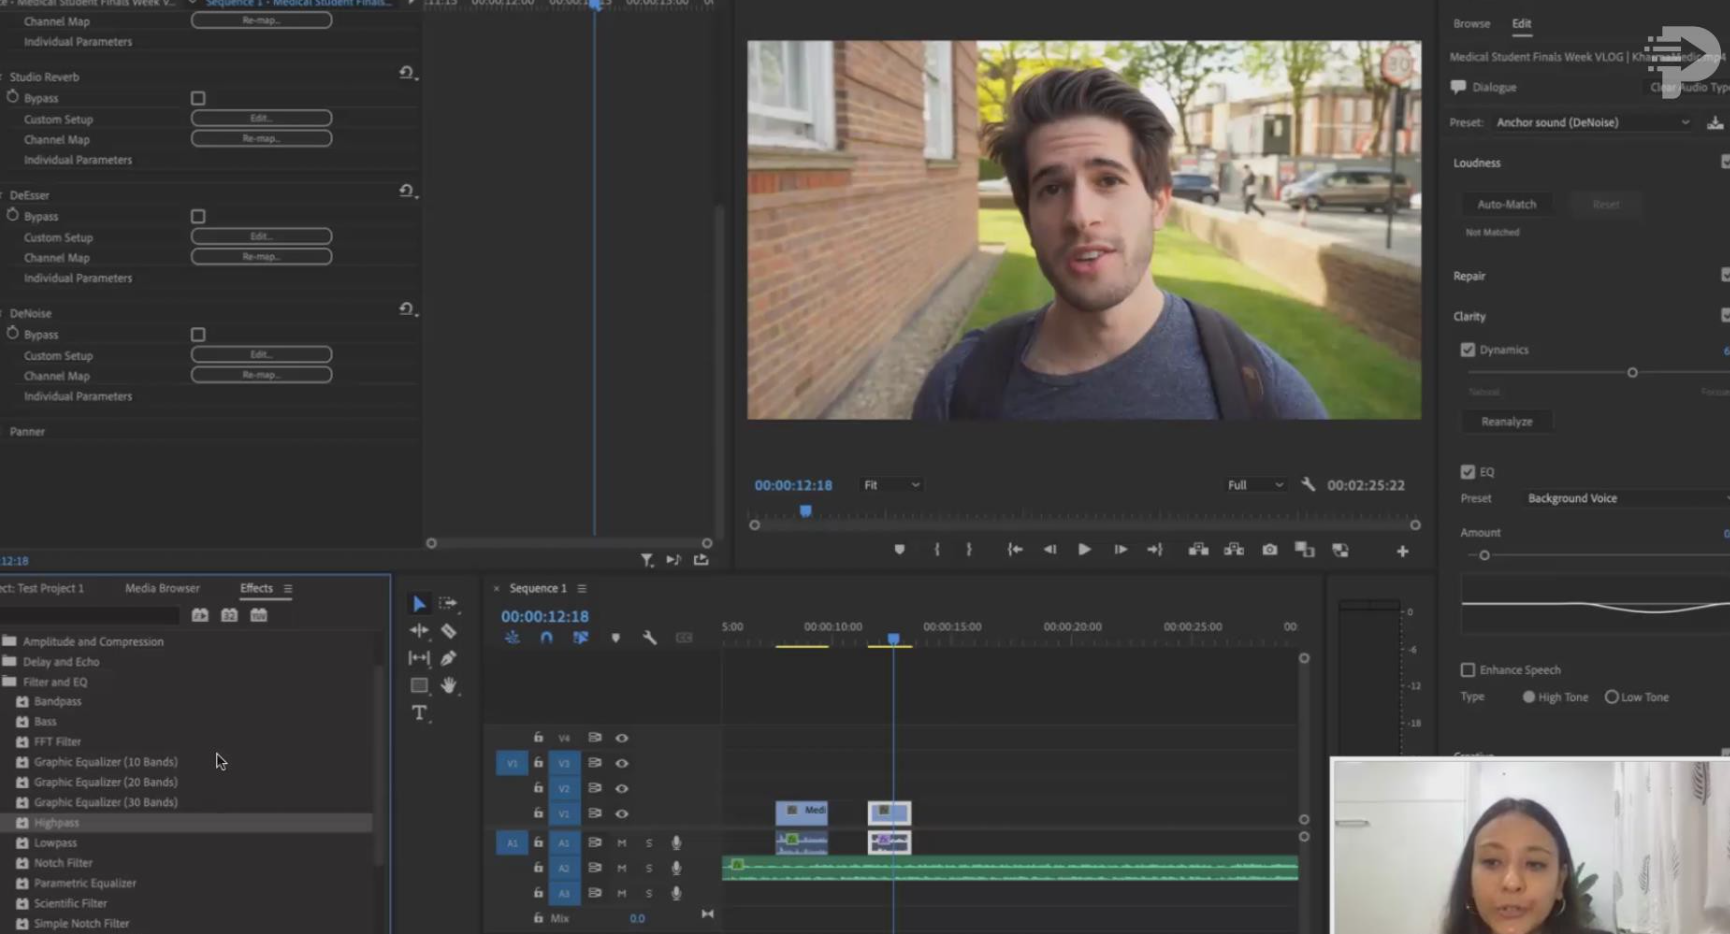Uncheck the Dynamics checkbox
The height and width of the screenshot is (934, 1730).
[x=1467, y=350]
